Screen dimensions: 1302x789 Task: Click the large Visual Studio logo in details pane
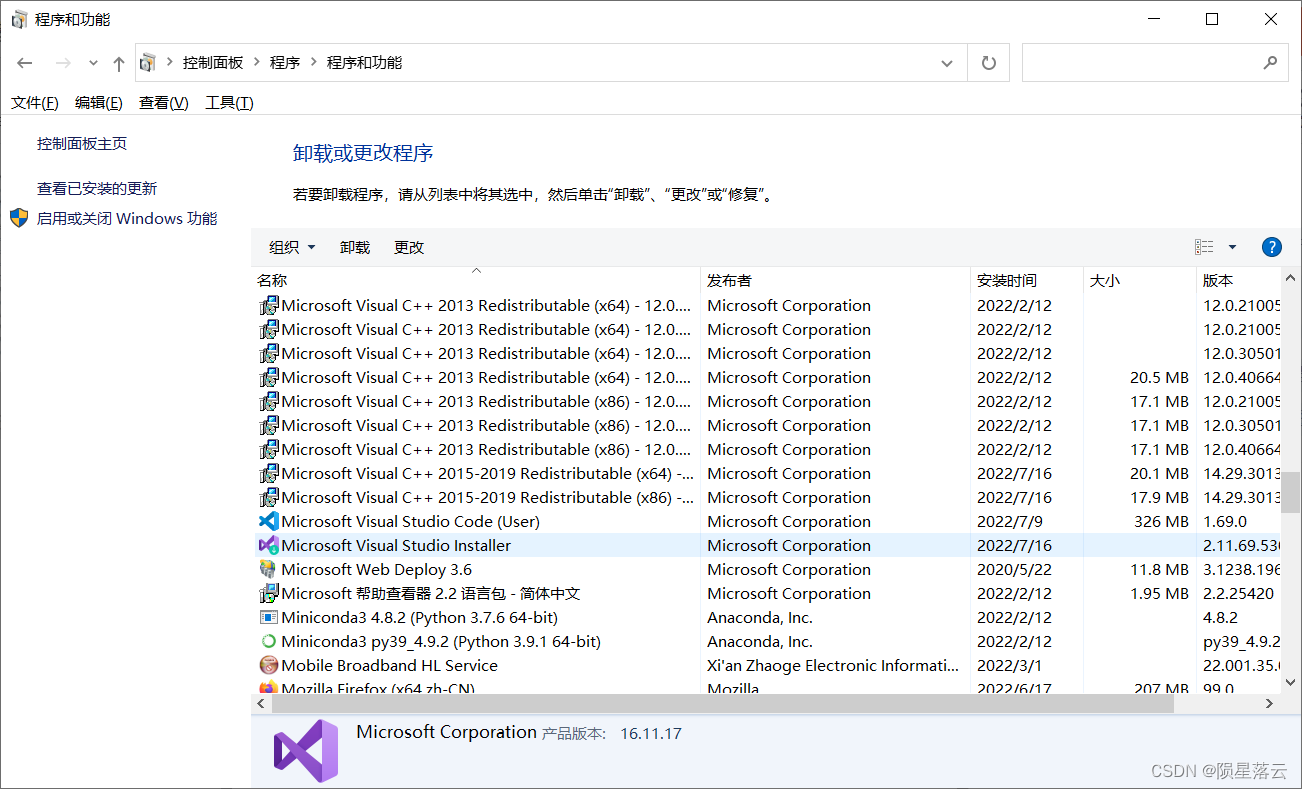click(x=306, y=750)
